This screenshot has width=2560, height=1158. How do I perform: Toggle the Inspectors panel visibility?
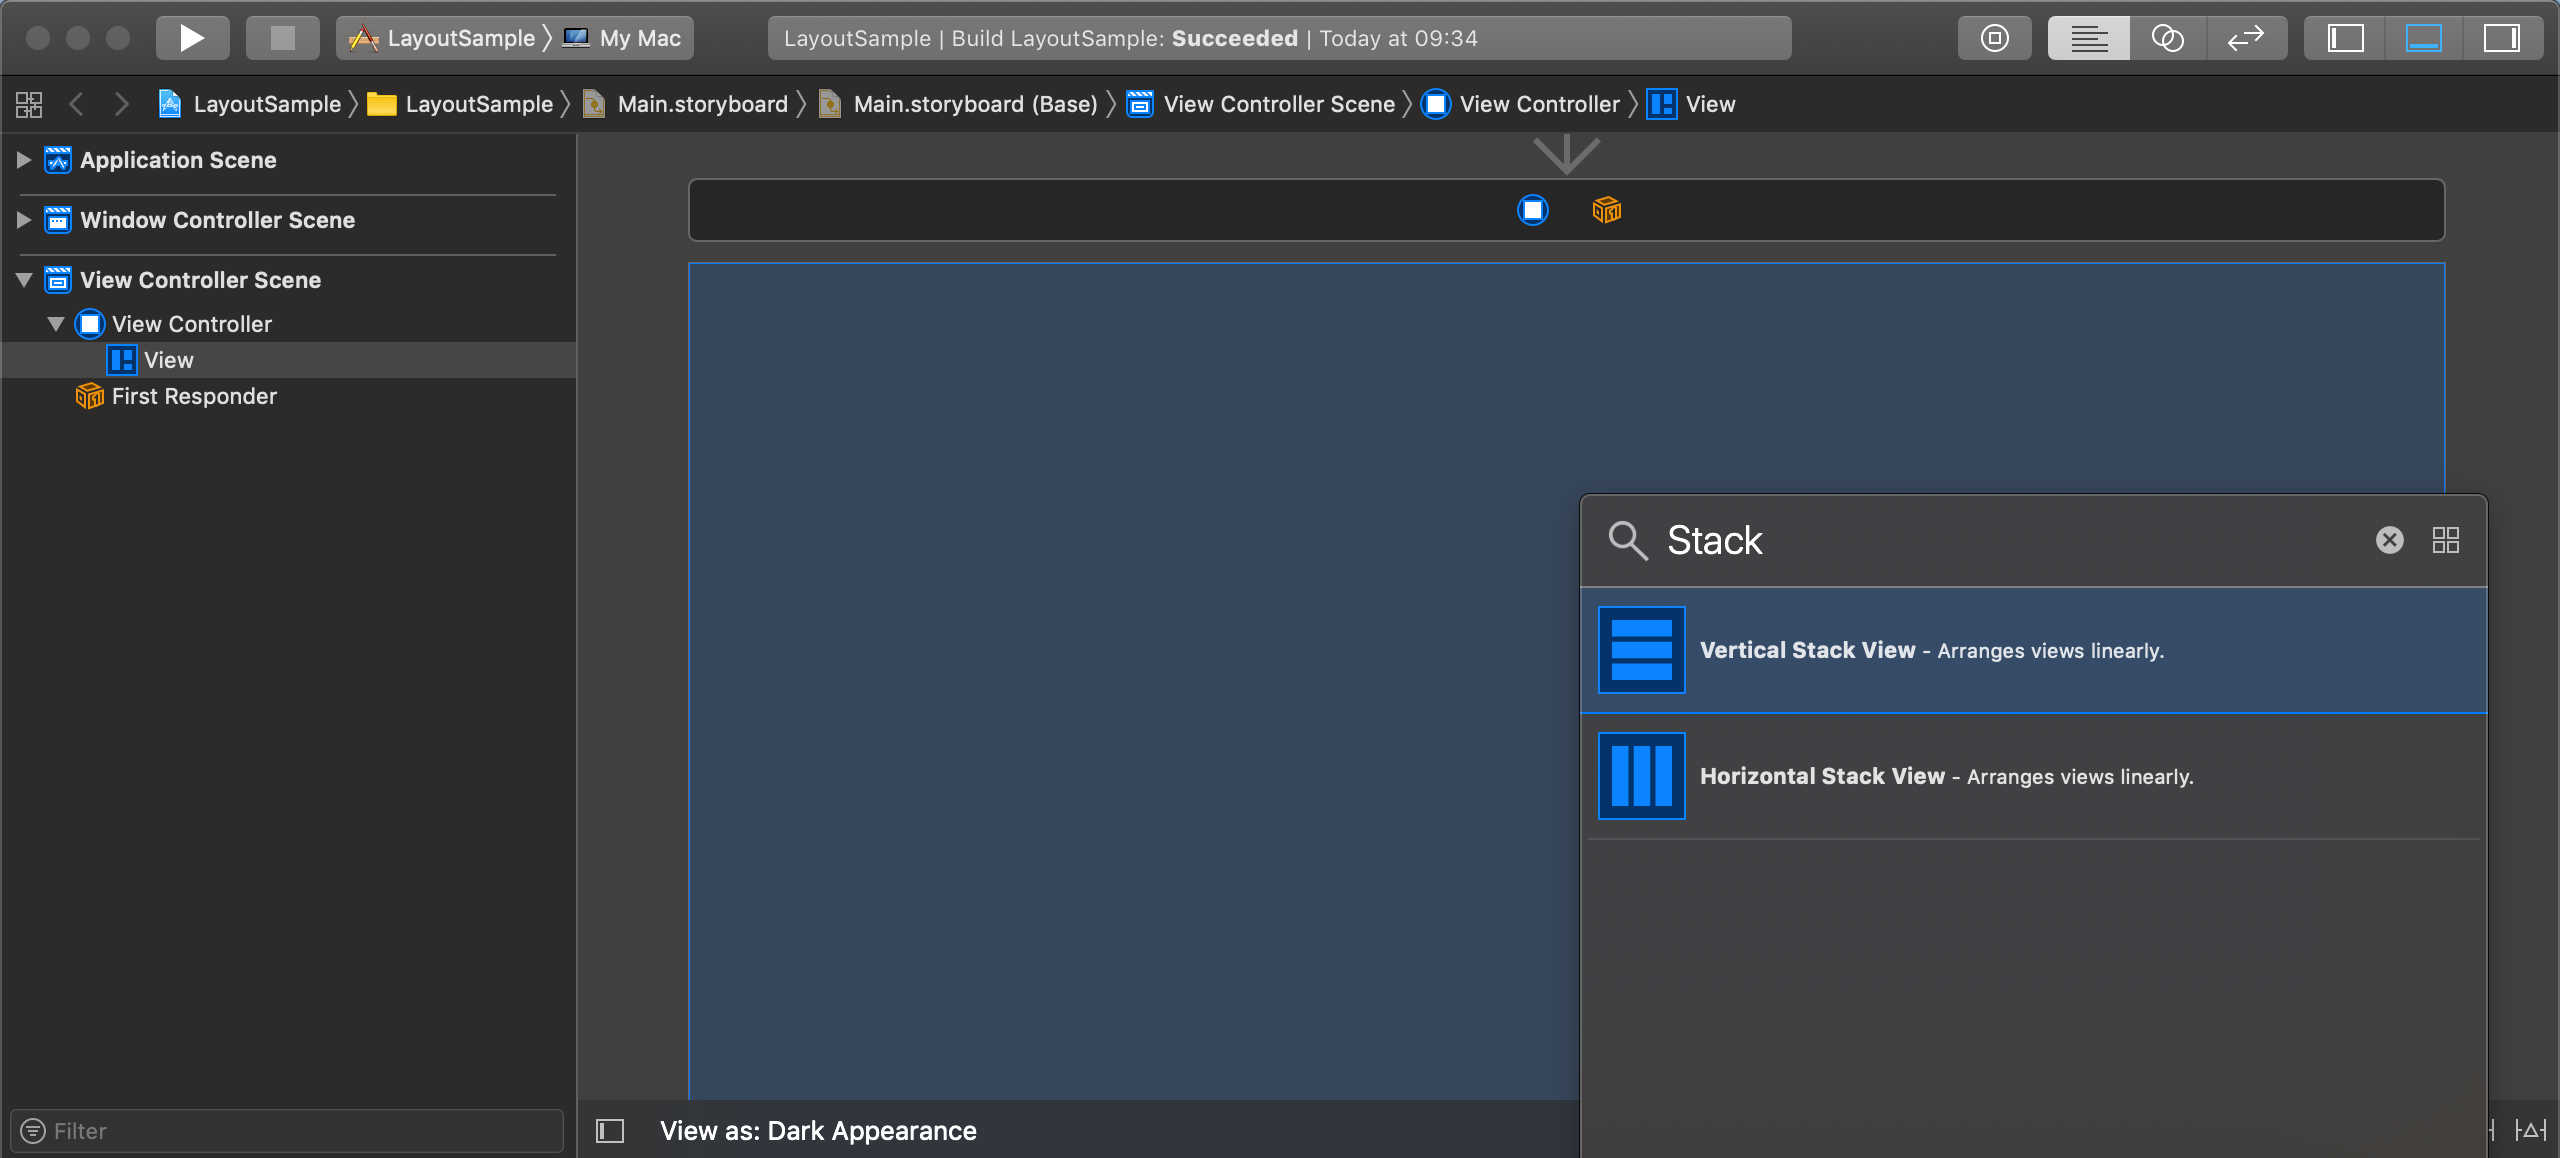tap(2503, 38)
